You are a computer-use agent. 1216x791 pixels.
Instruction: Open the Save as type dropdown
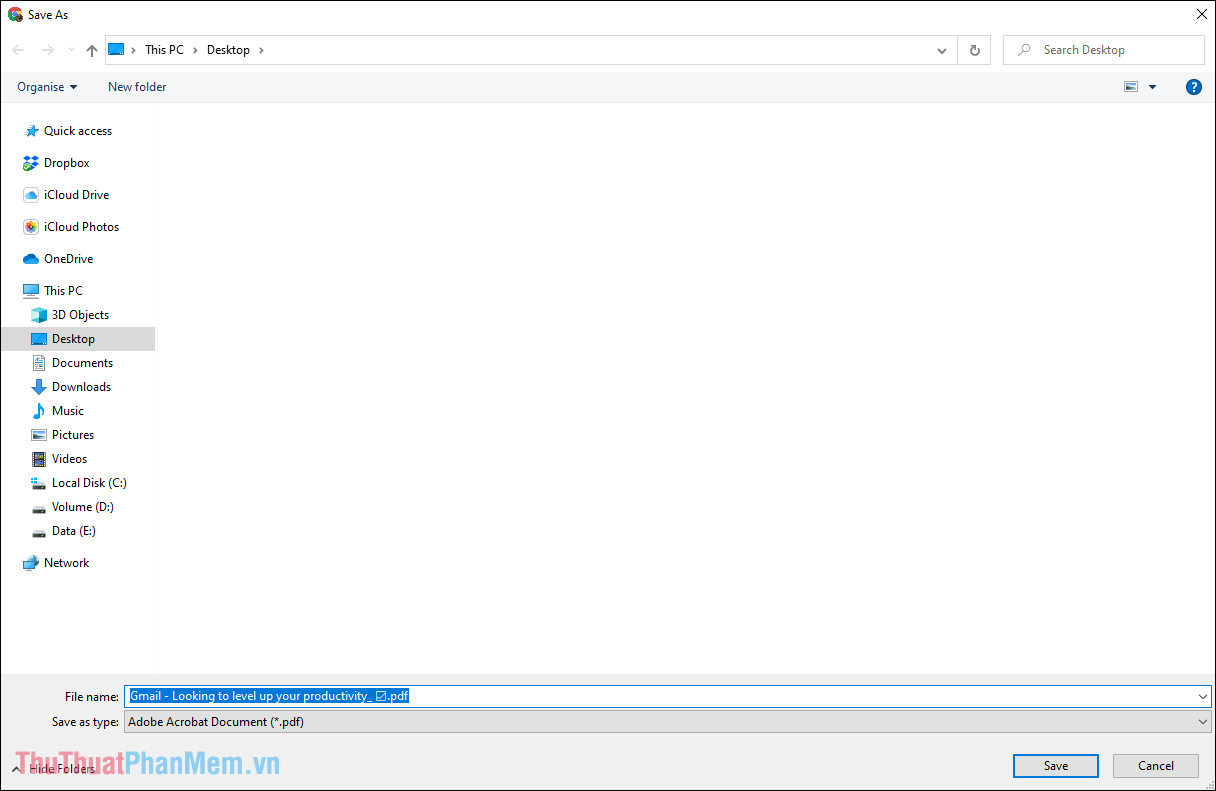667,721
